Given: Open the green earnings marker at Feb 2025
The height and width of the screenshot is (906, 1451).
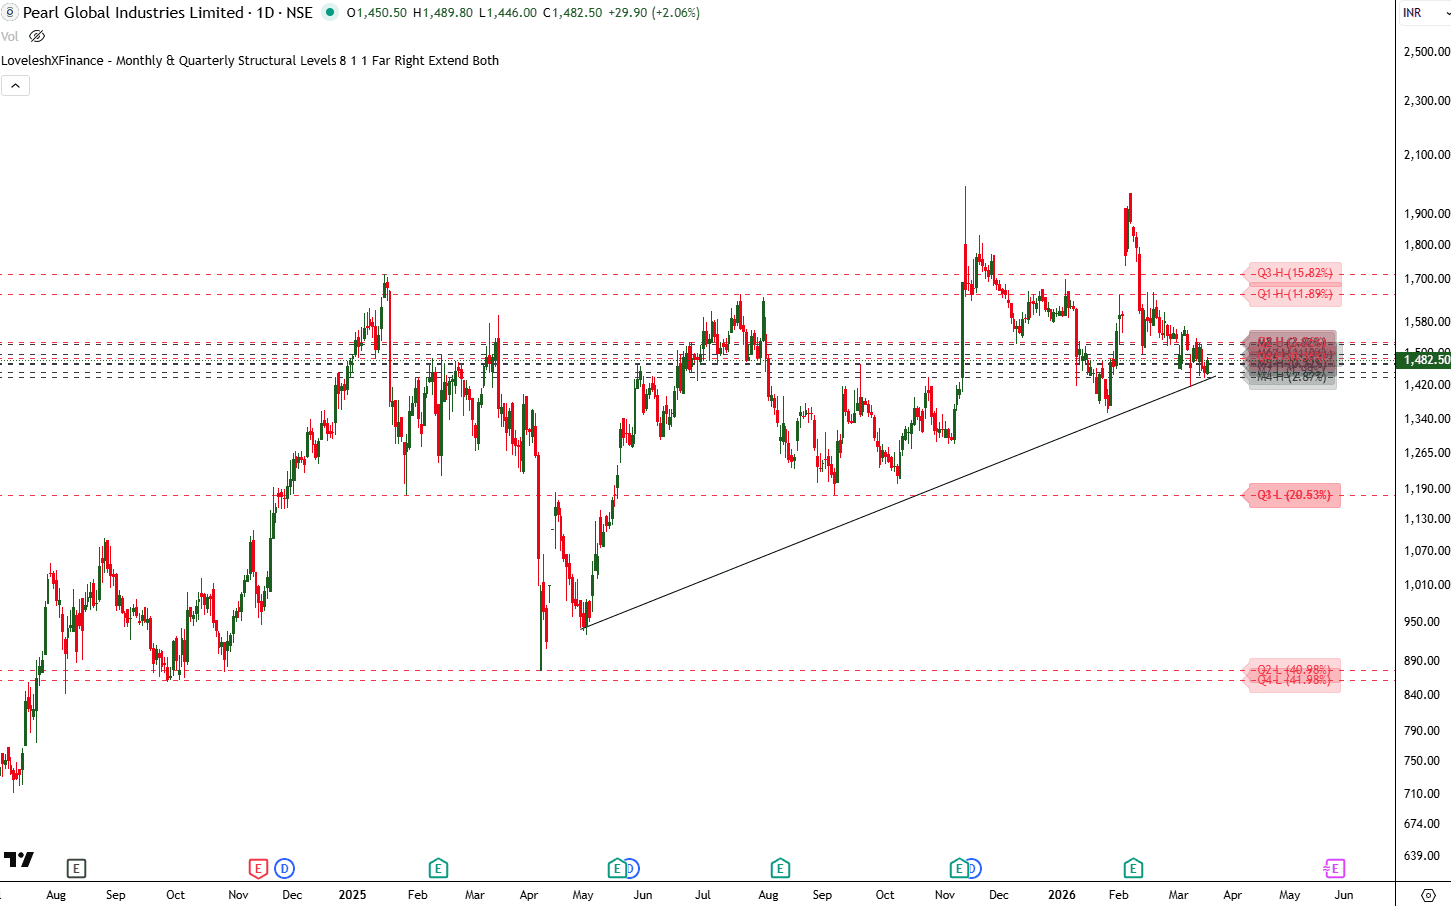Looking at the screenshot, I should 438,868.
